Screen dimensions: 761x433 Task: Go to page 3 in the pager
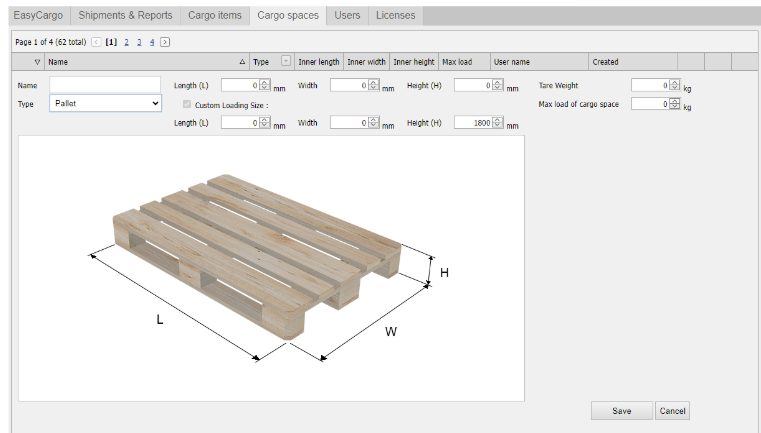[139, 42]
